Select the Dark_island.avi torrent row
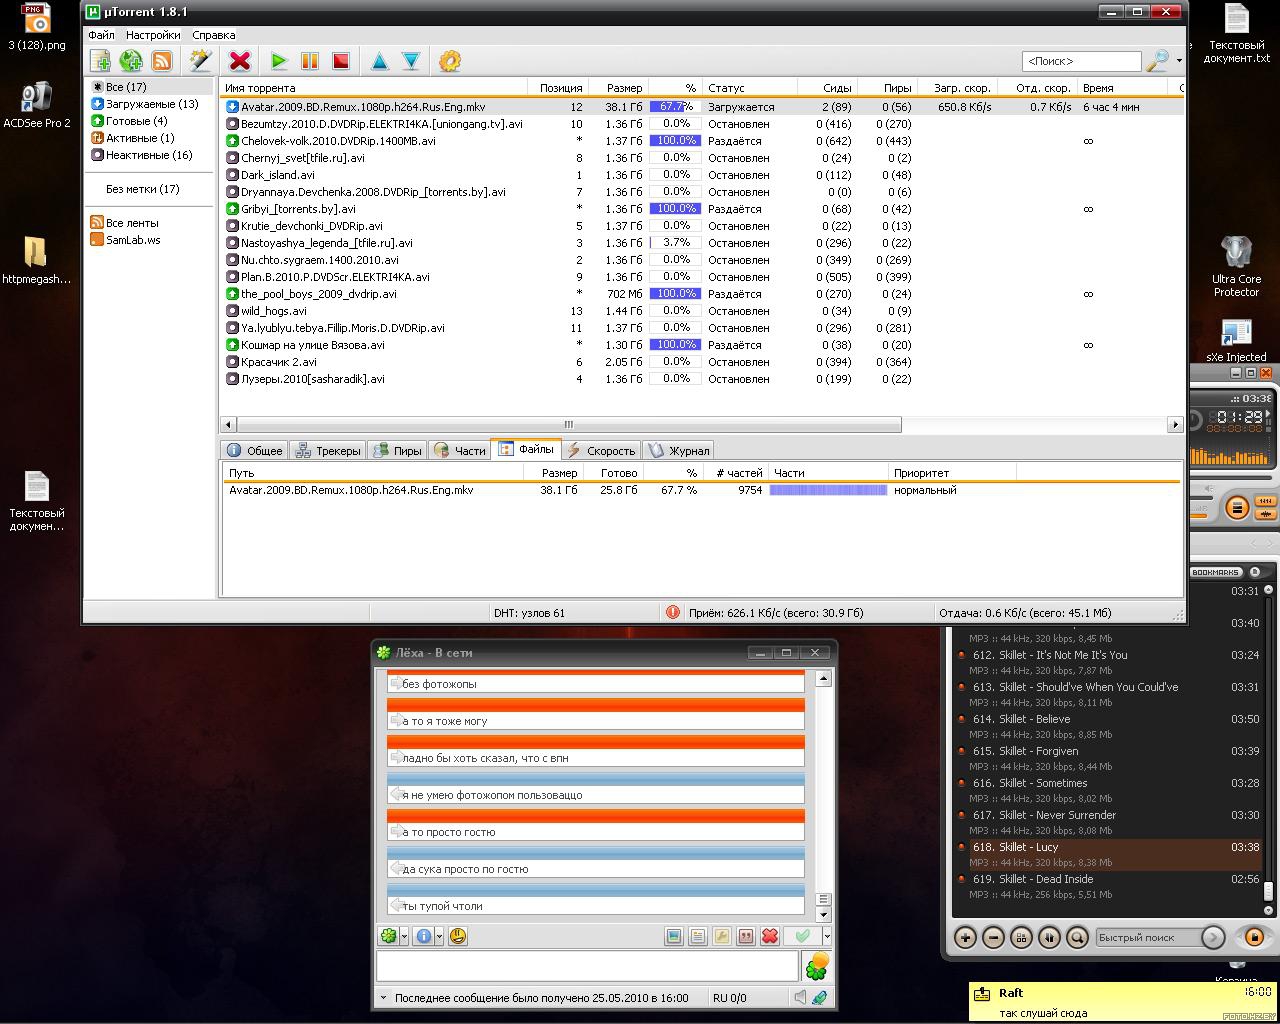The width and height of the screenshot is (1280, 1024). pos(277,175)
